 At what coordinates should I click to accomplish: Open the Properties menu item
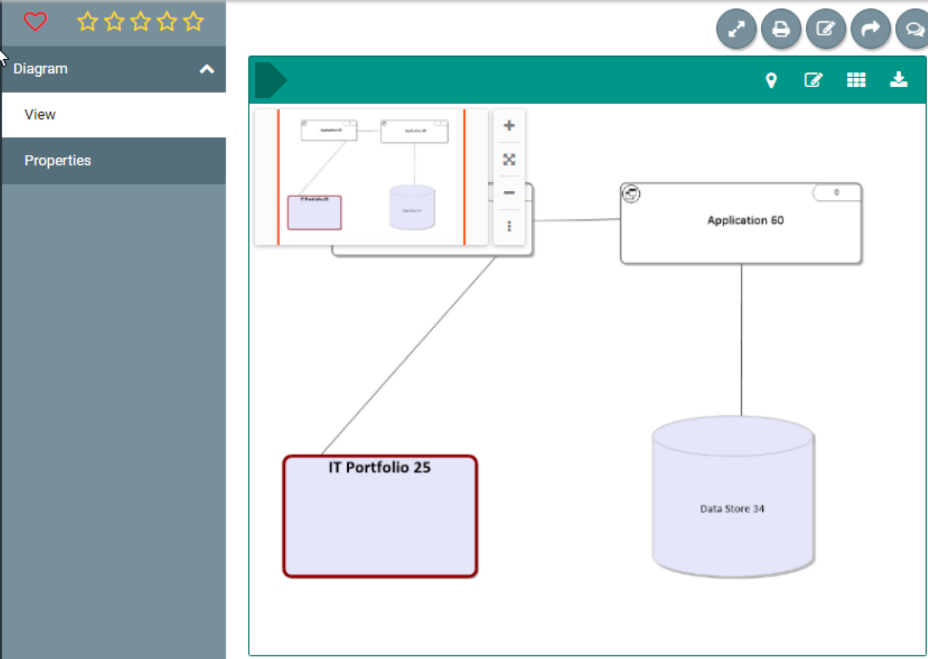point(58,161)
